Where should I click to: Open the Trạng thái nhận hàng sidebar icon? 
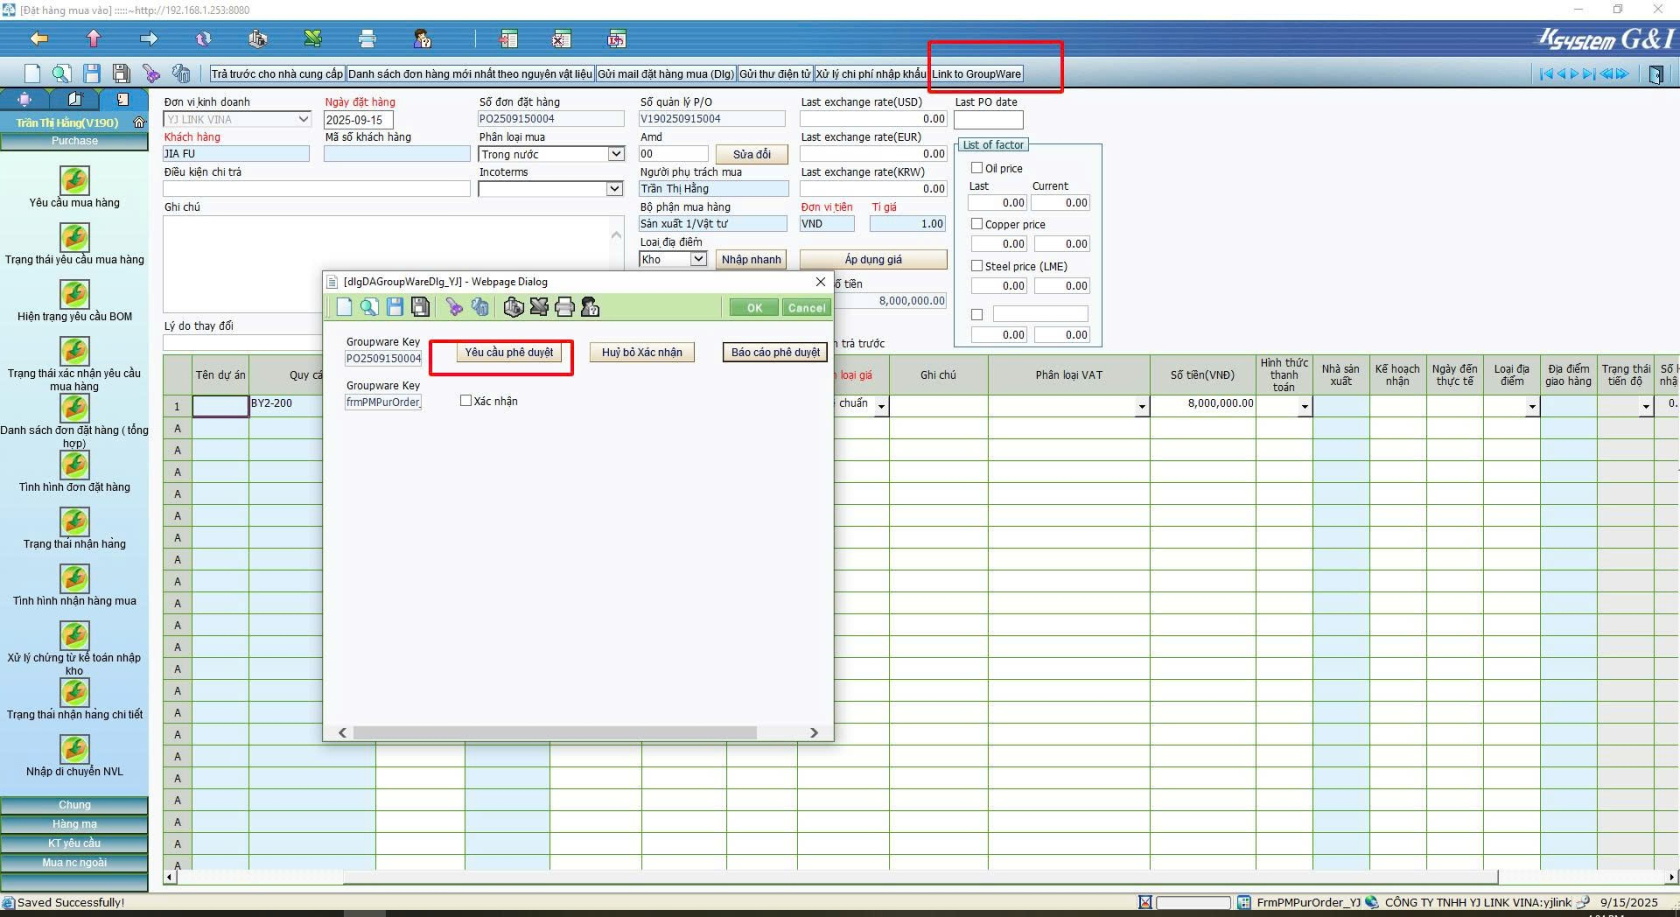pos(74,523)
